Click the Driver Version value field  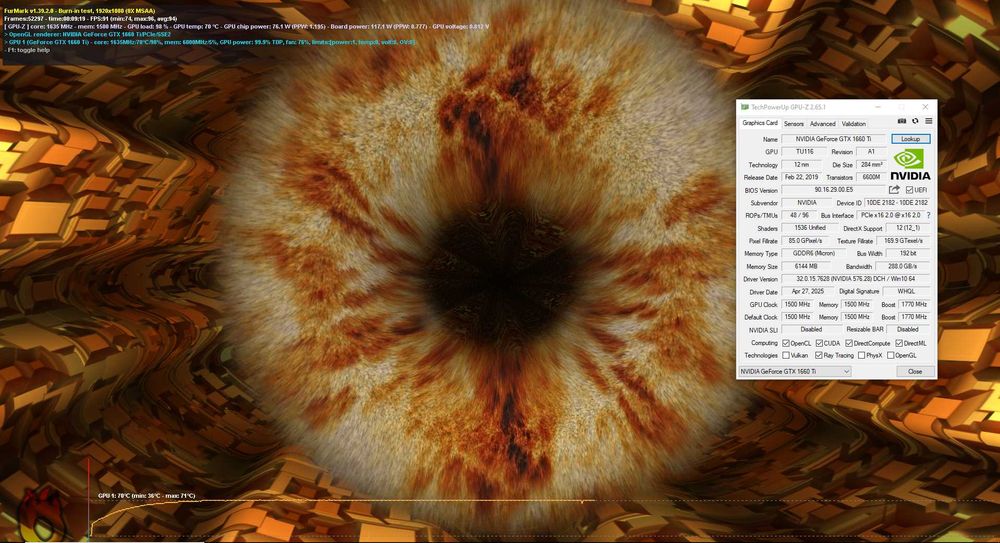click(856, 279)
